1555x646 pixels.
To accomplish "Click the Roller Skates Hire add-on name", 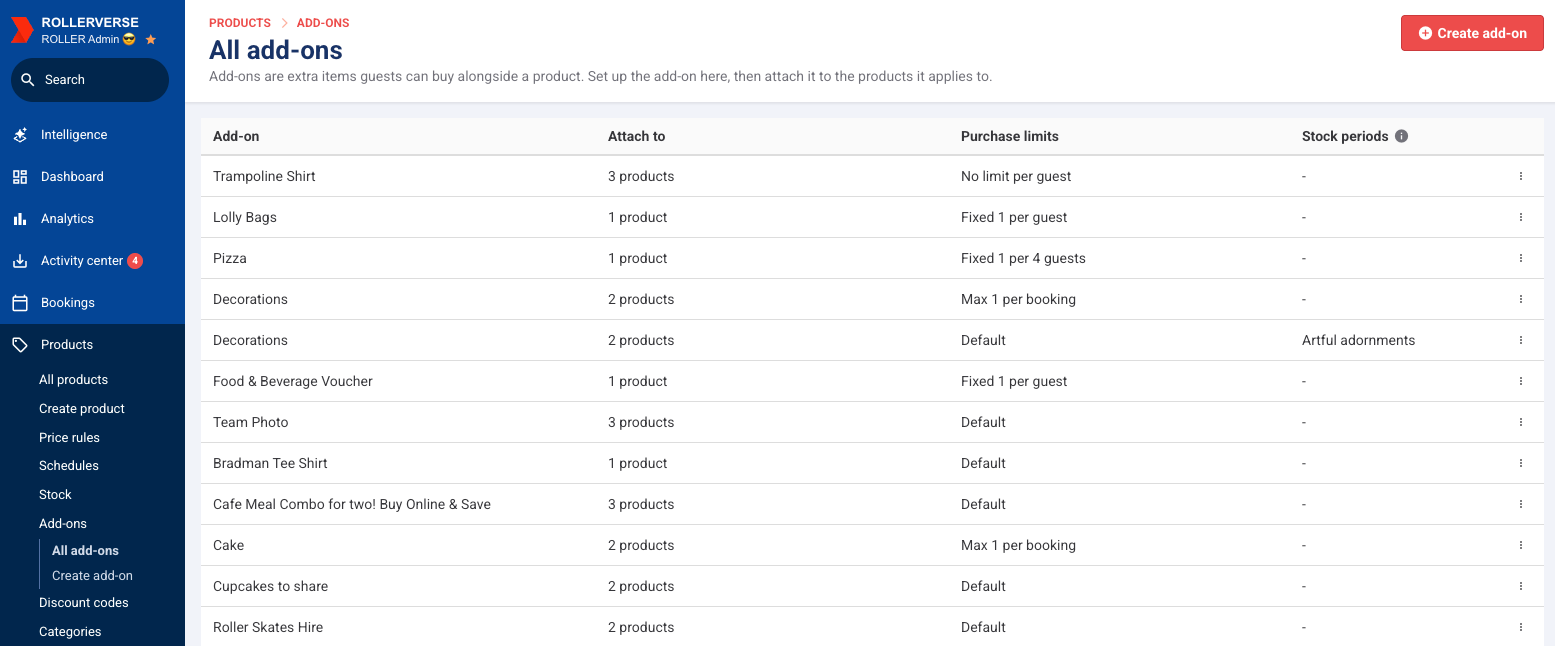I will click(x=268, y=627).
